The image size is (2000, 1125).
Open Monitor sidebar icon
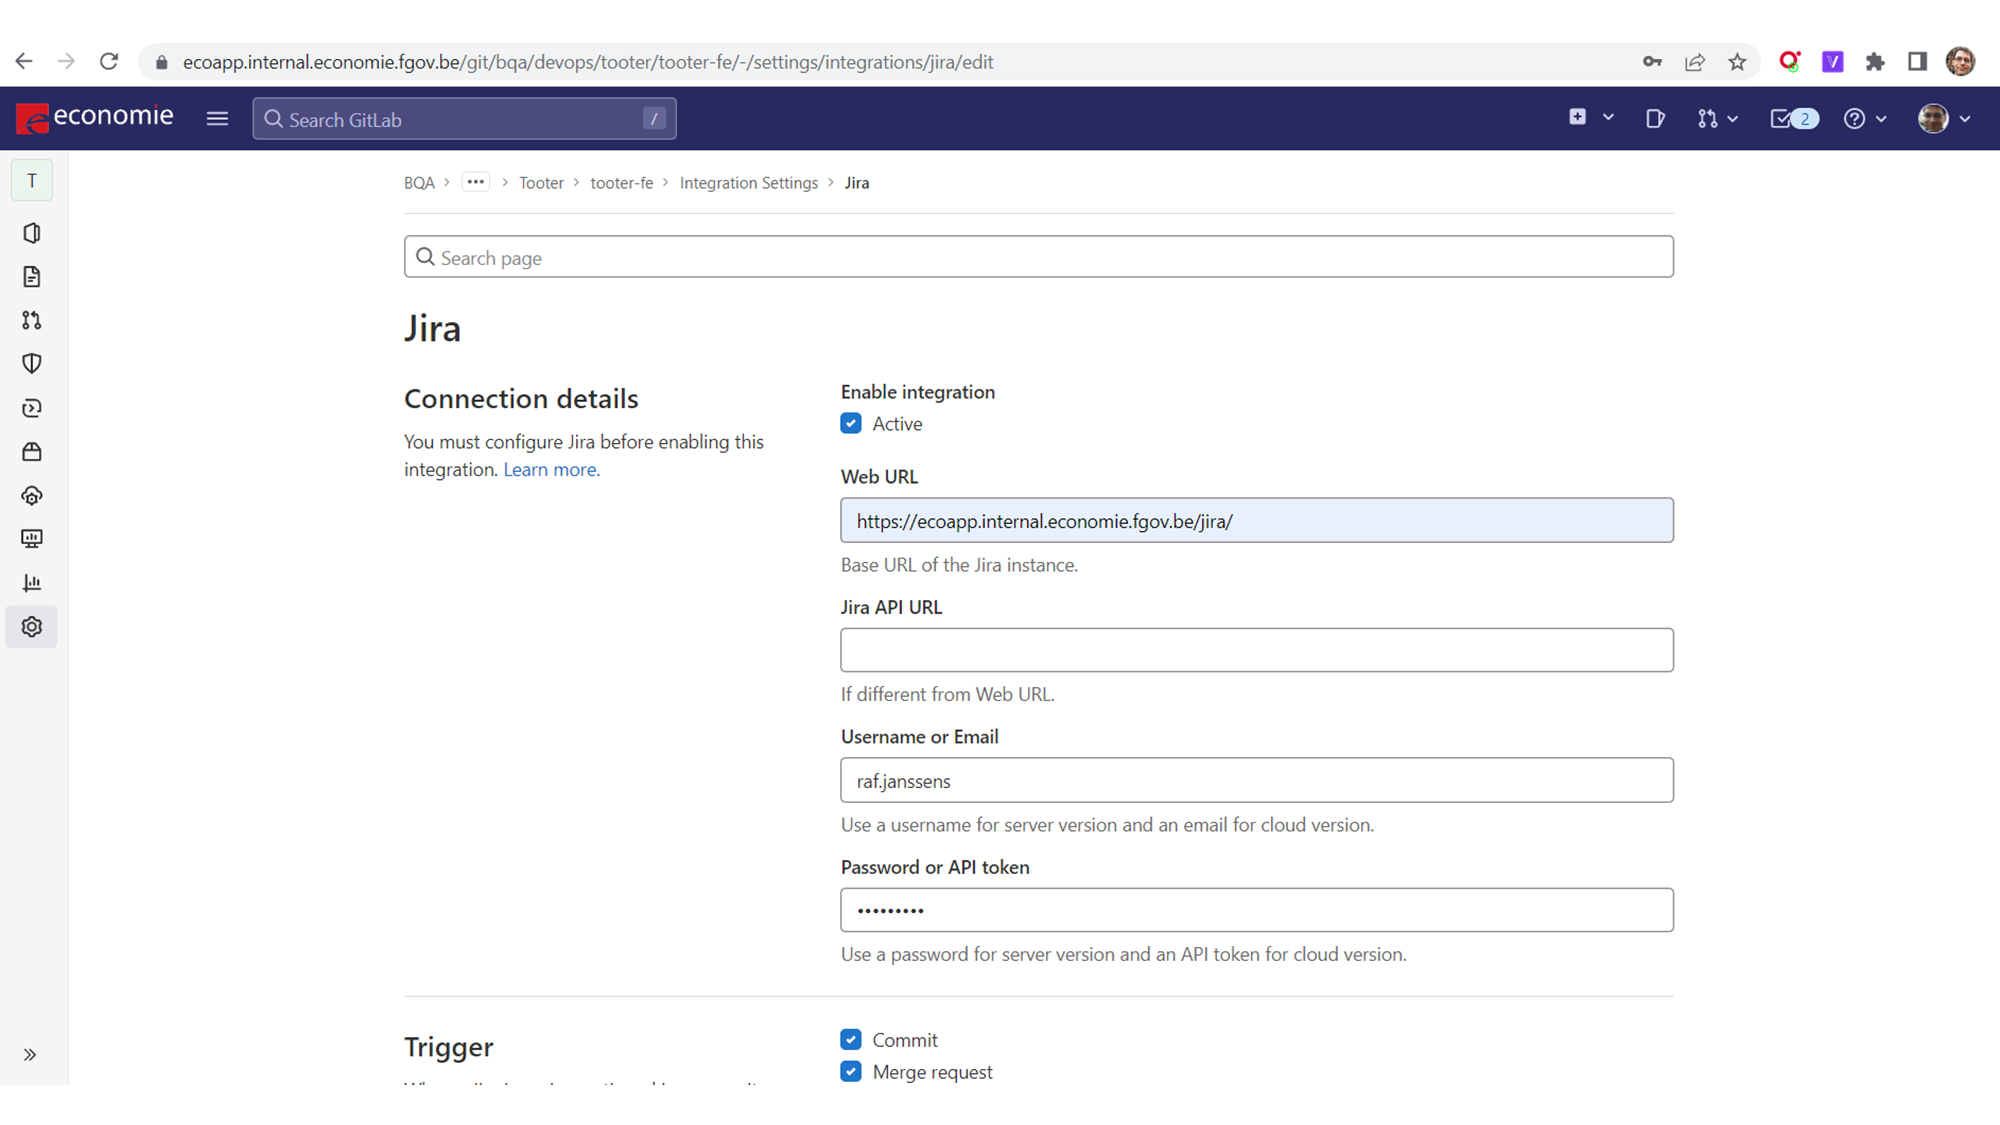coord(32,539)
